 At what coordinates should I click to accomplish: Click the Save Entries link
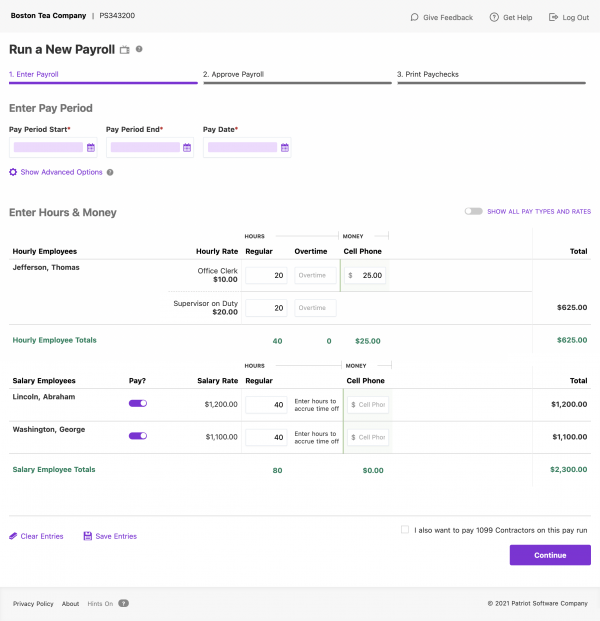click(115, 536)
